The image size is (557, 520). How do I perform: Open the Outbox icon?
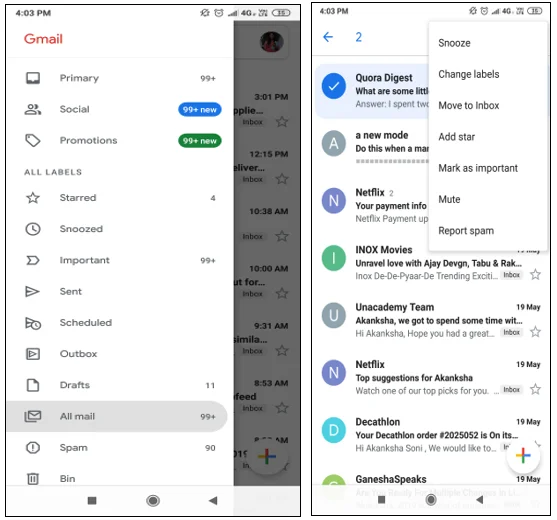(x=33, y=354)
